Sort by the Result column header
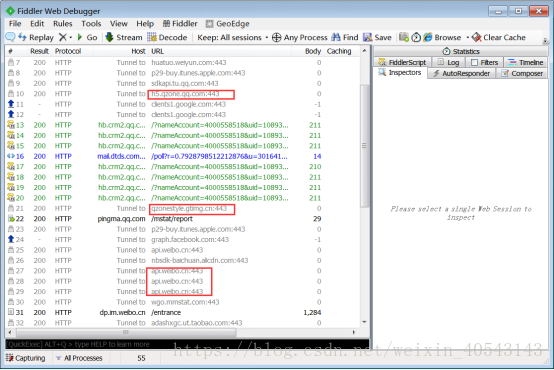 coord(39,51)
